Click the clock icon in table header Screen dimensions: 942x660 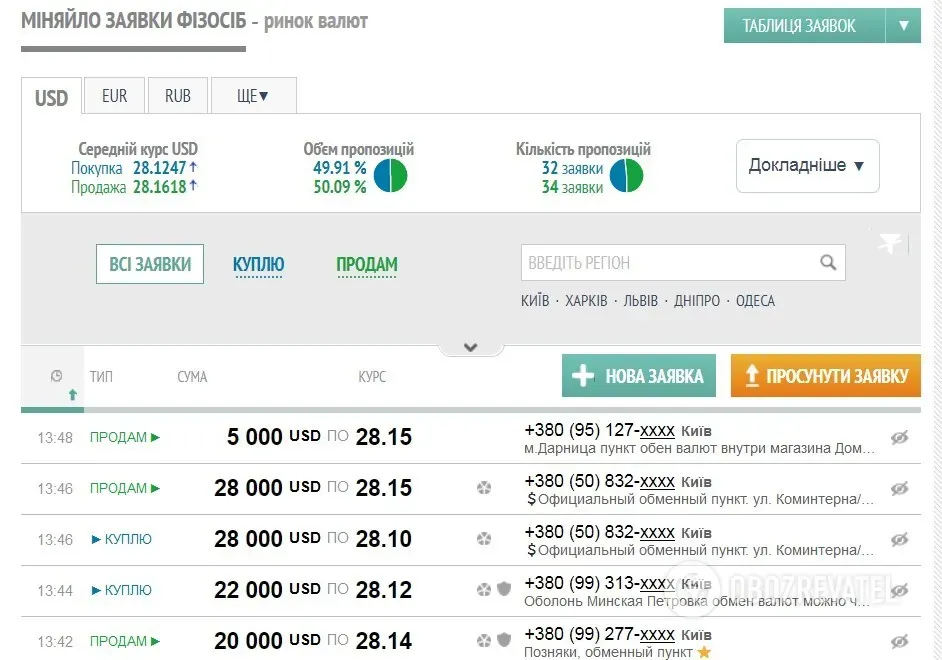[56, 376]
